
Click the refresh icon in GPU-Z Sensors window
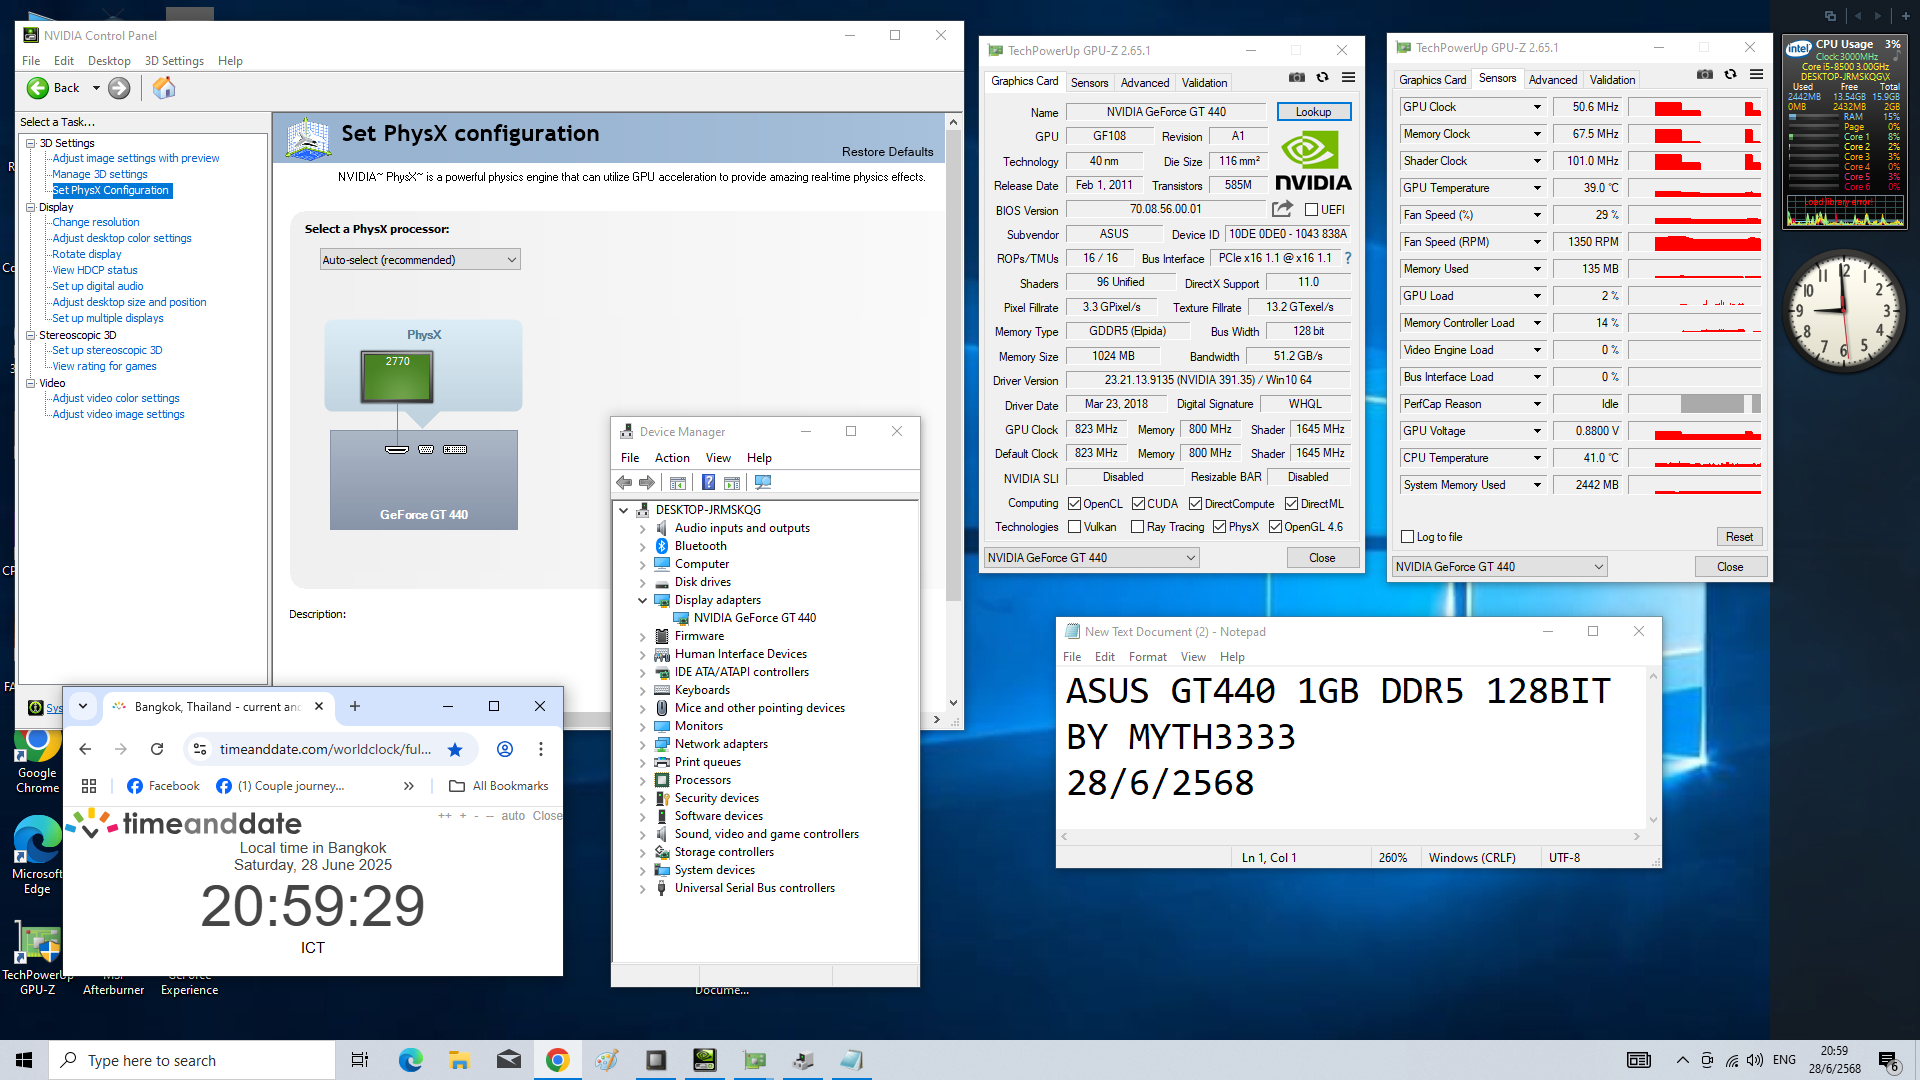tap(1730, 74)
